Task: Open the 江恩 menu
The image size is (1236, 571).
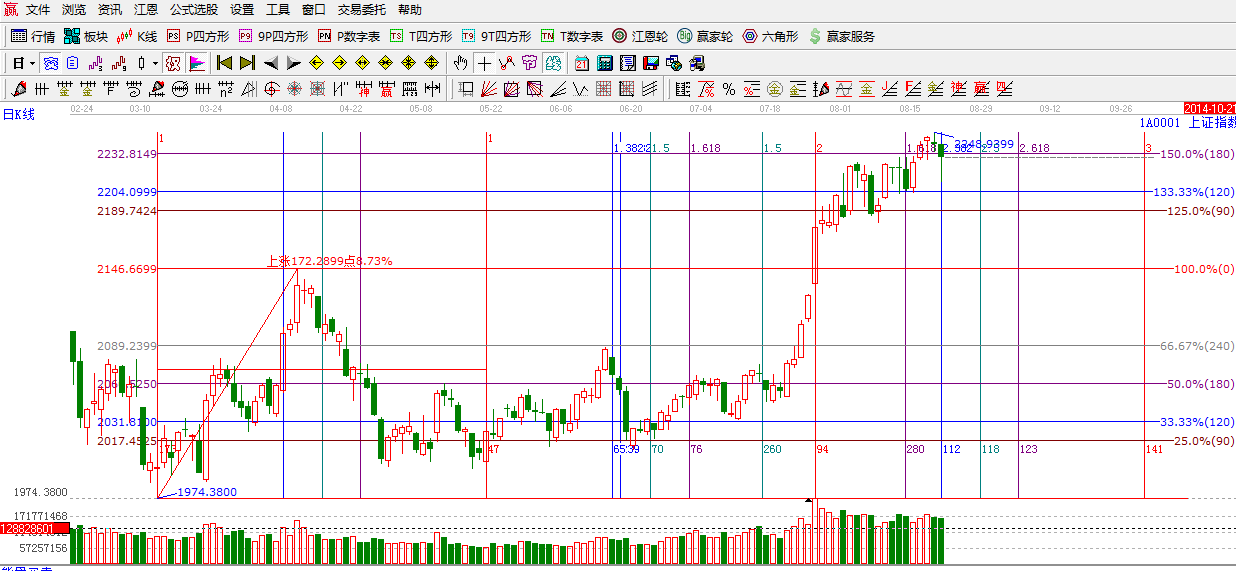Action: point(146,10)
